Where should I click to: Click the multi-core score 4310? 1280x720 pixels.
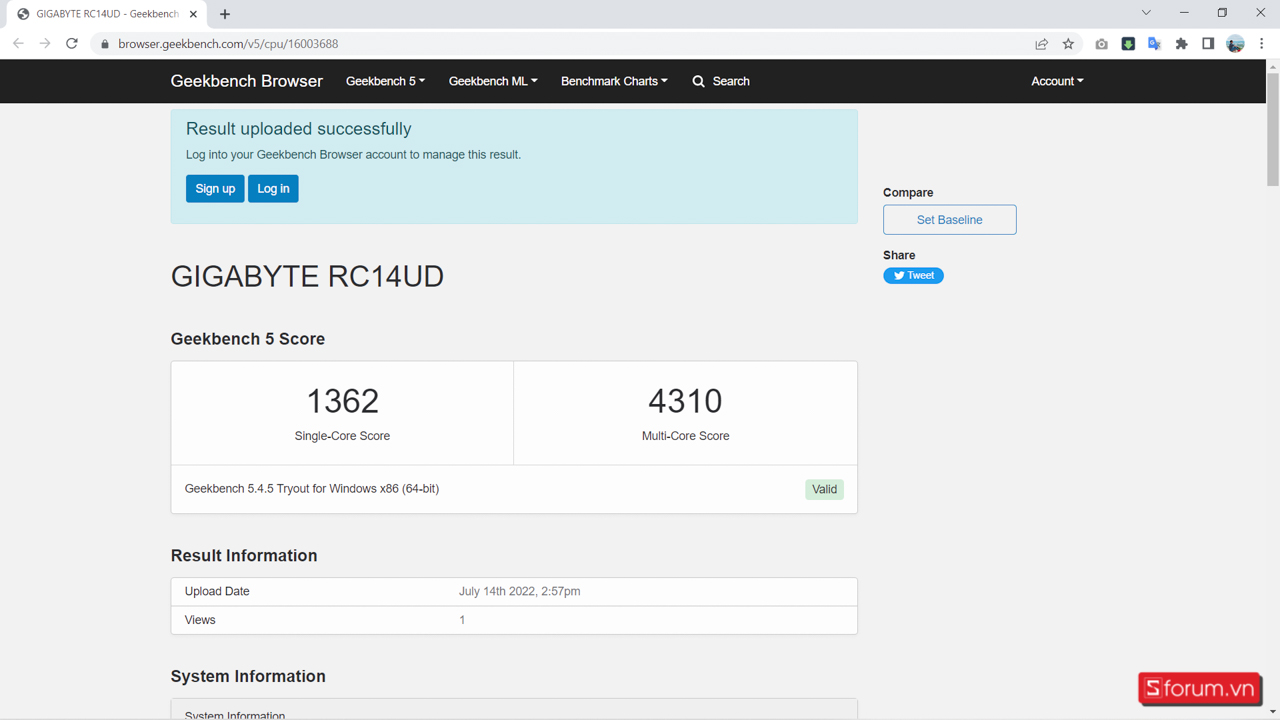tap(685, 401)
